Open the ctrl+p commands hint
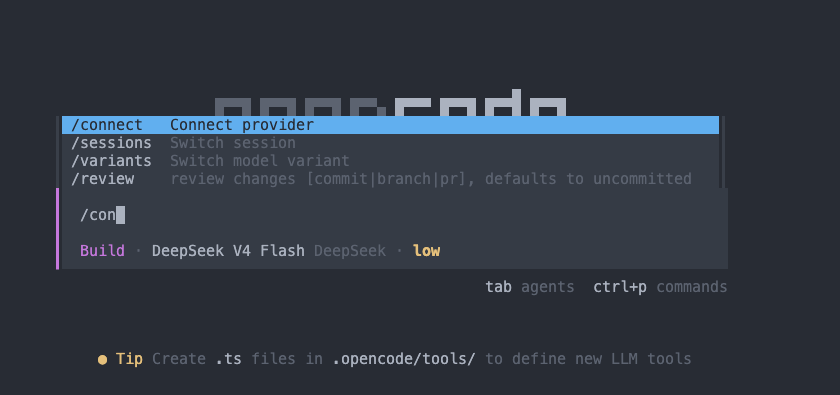 [x=660, y=287]
